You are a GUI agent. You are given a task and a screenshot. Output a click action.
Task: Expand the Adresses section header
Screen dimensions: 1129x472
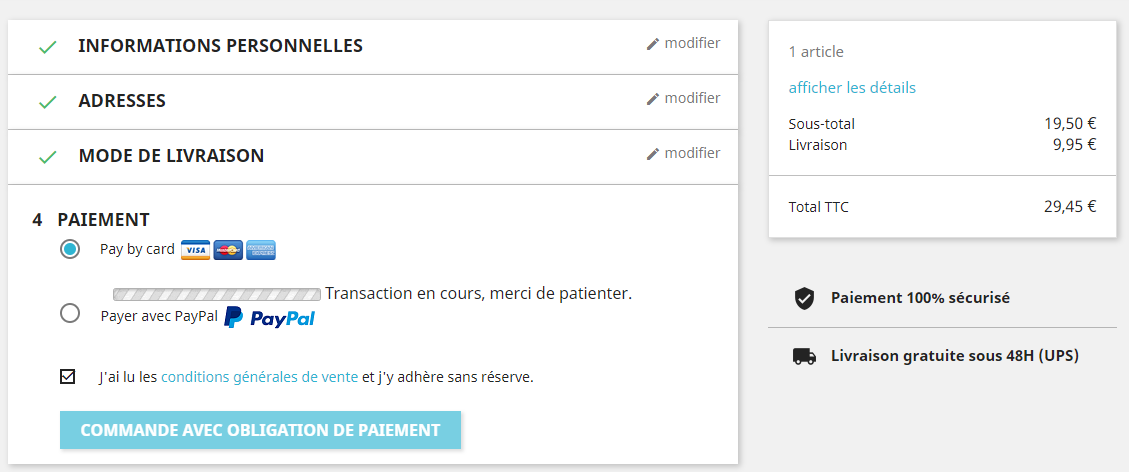[x=122, y=101]
